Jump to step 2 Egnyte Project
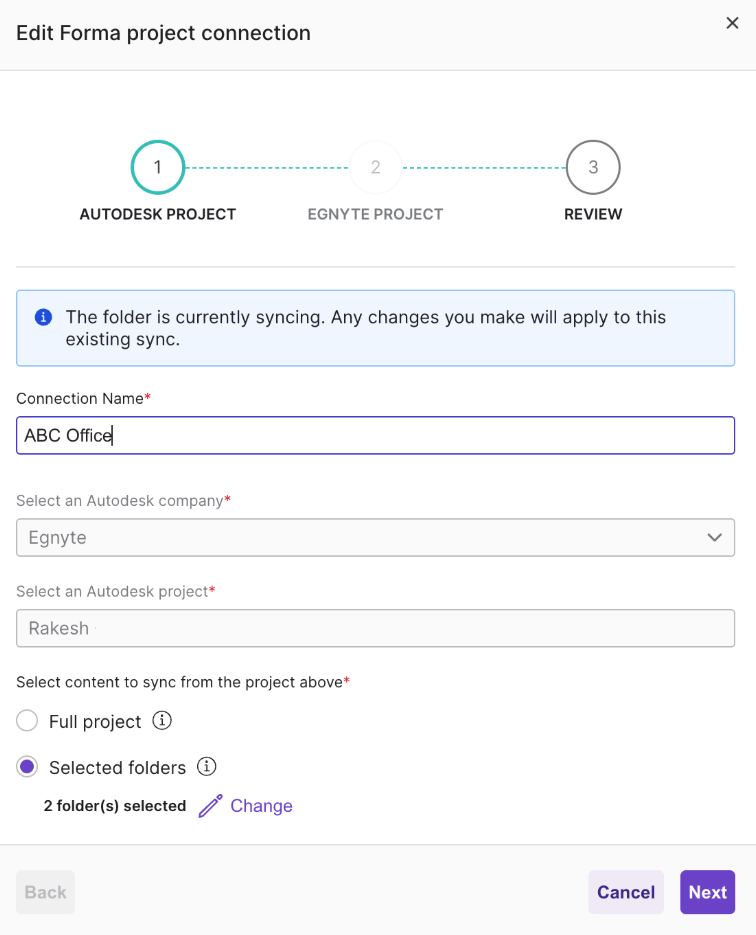 (x=375, y=168)
